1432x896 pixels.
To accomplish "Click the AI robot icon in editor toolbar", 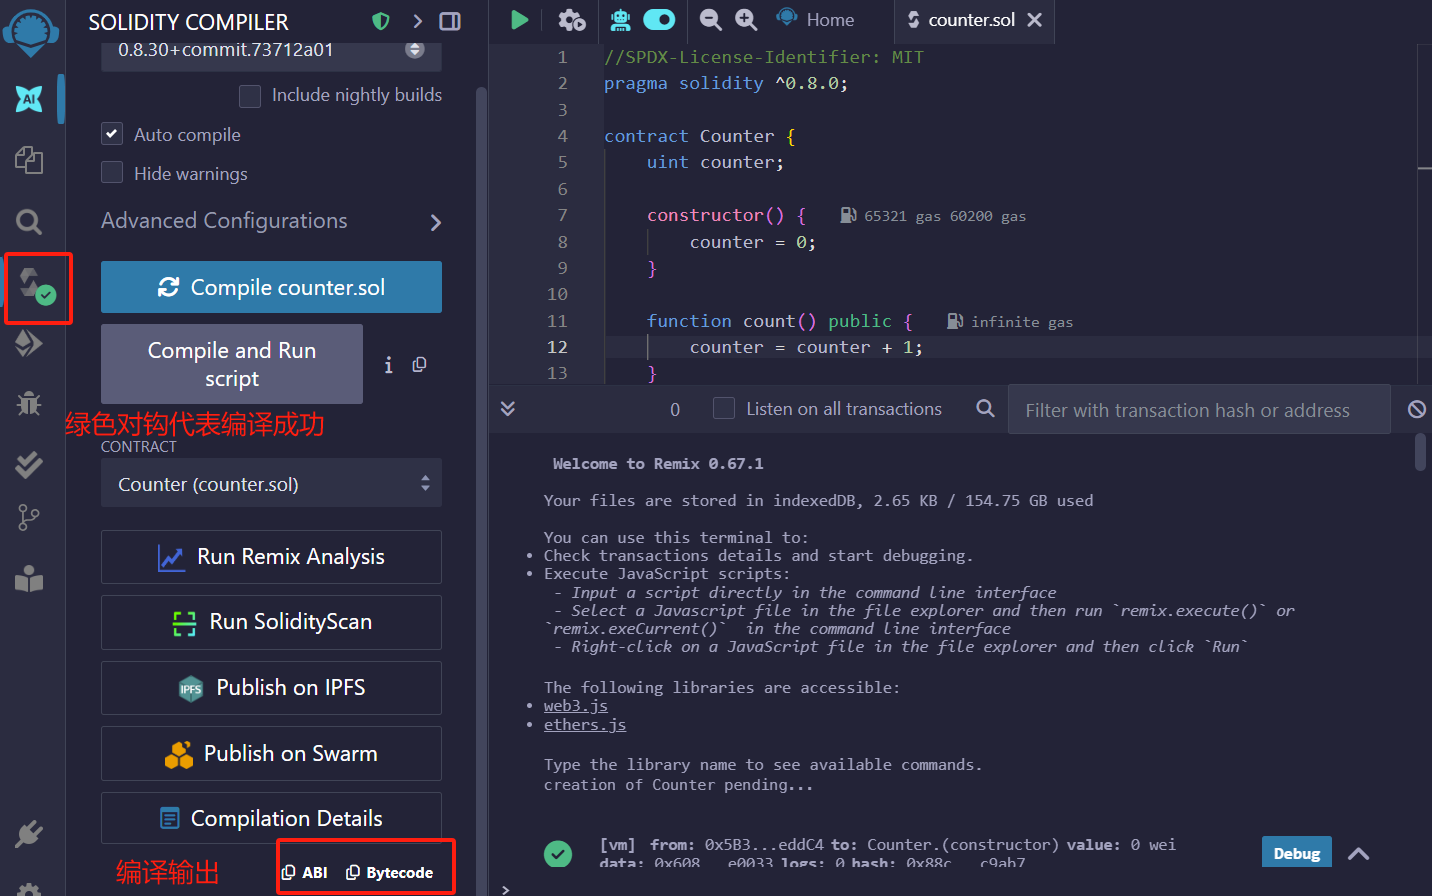I will [621, 20].
